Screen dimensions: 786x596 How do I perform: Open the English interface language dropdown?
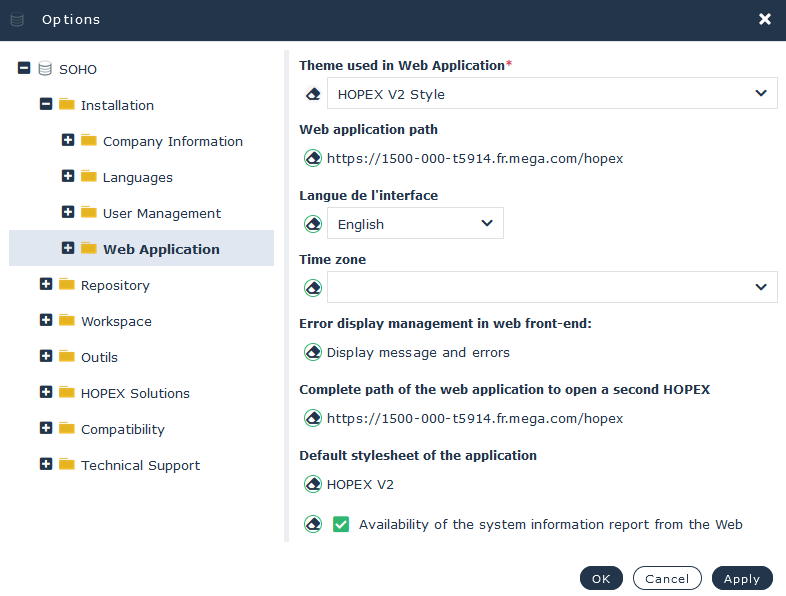point(415,224)
